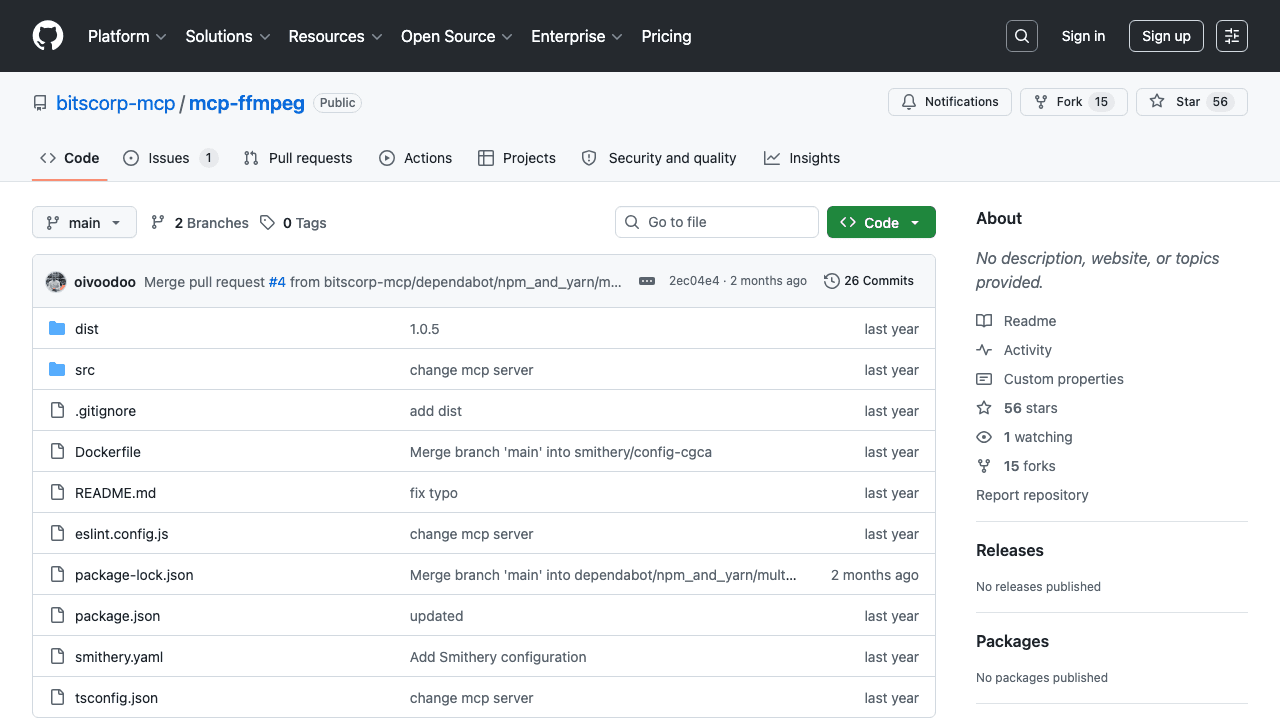Open commit history via the clock icon

(832, 281)
